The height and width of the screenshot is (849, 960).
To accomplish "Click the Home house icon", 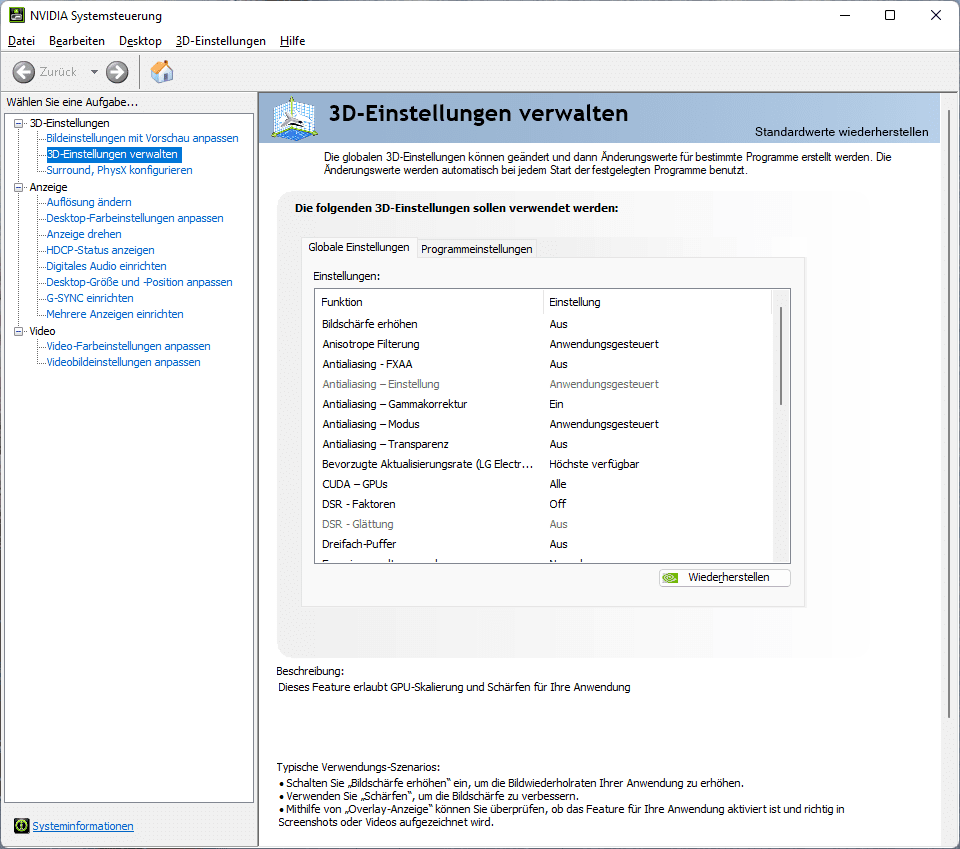I will (162, 72).
